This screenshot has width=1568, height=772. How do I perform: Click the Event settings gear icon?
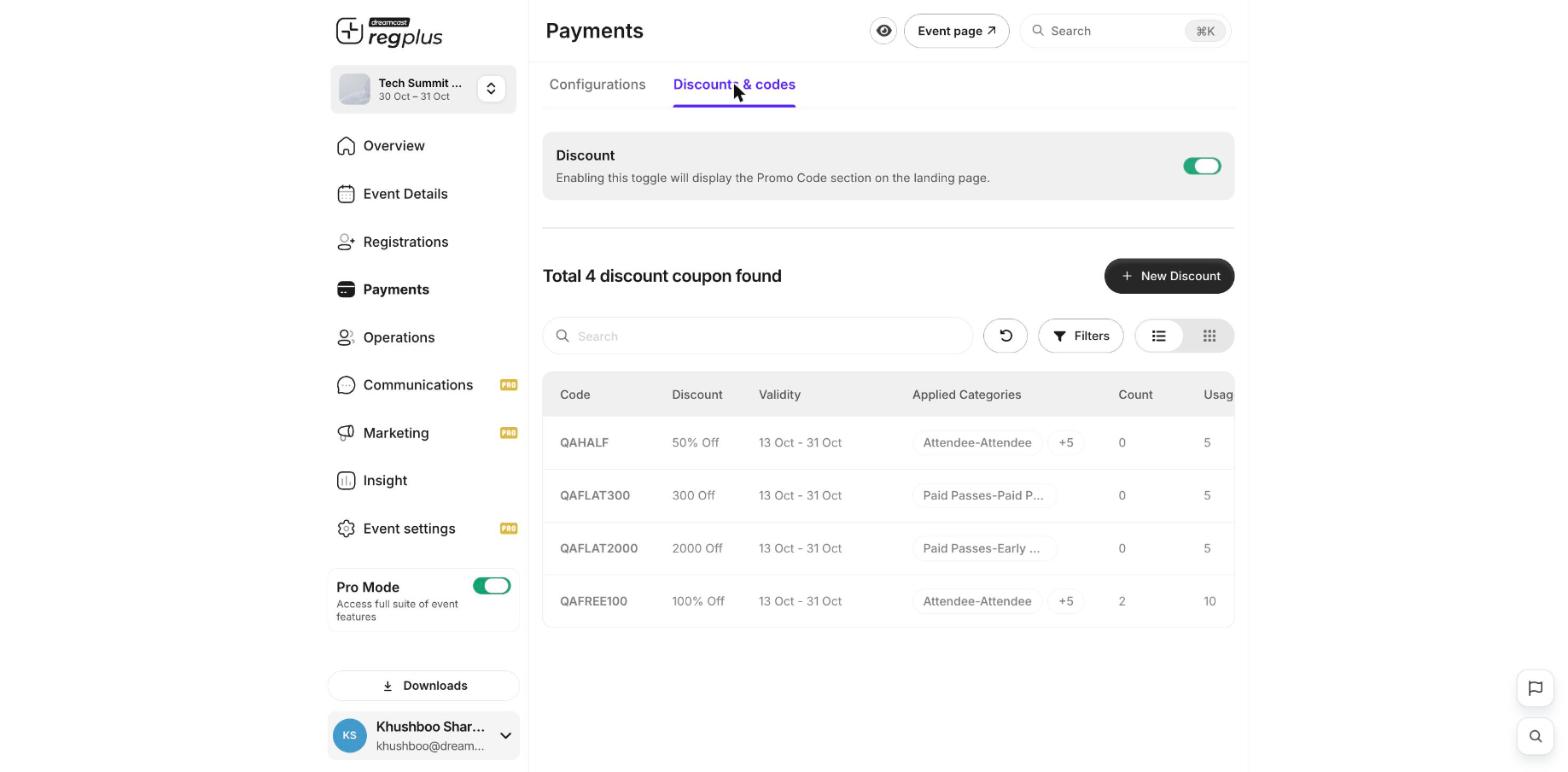click(346, 529)
